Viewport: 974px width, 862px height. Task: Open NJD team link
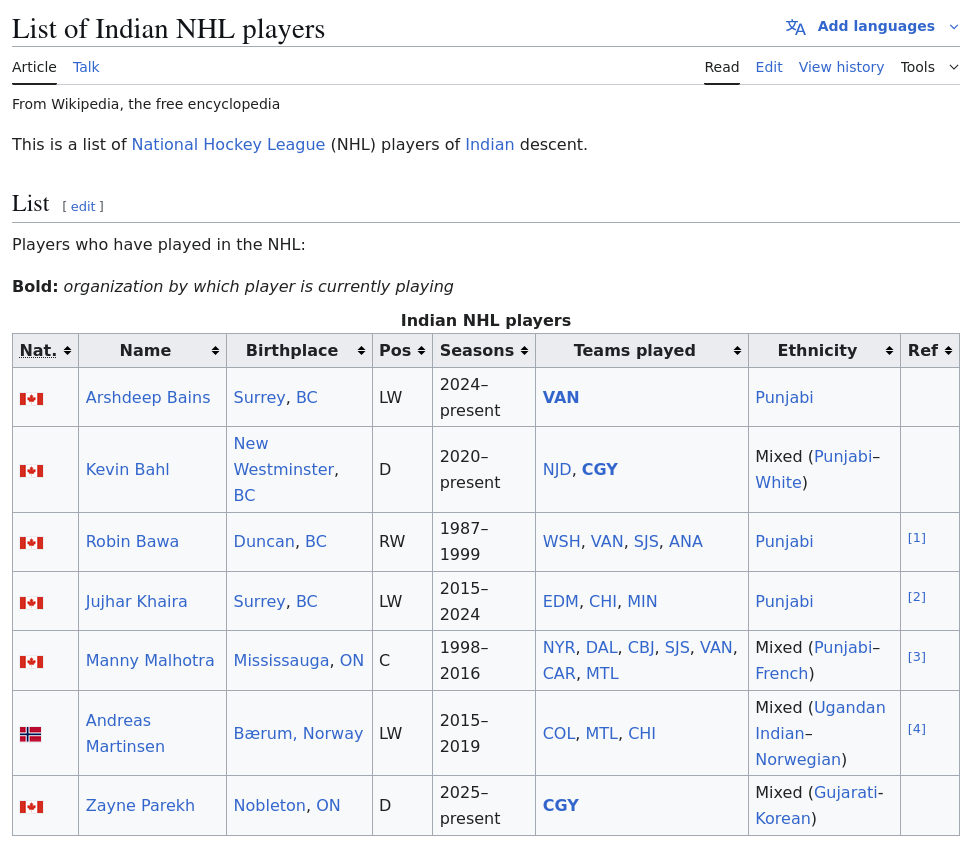(557, 470)
